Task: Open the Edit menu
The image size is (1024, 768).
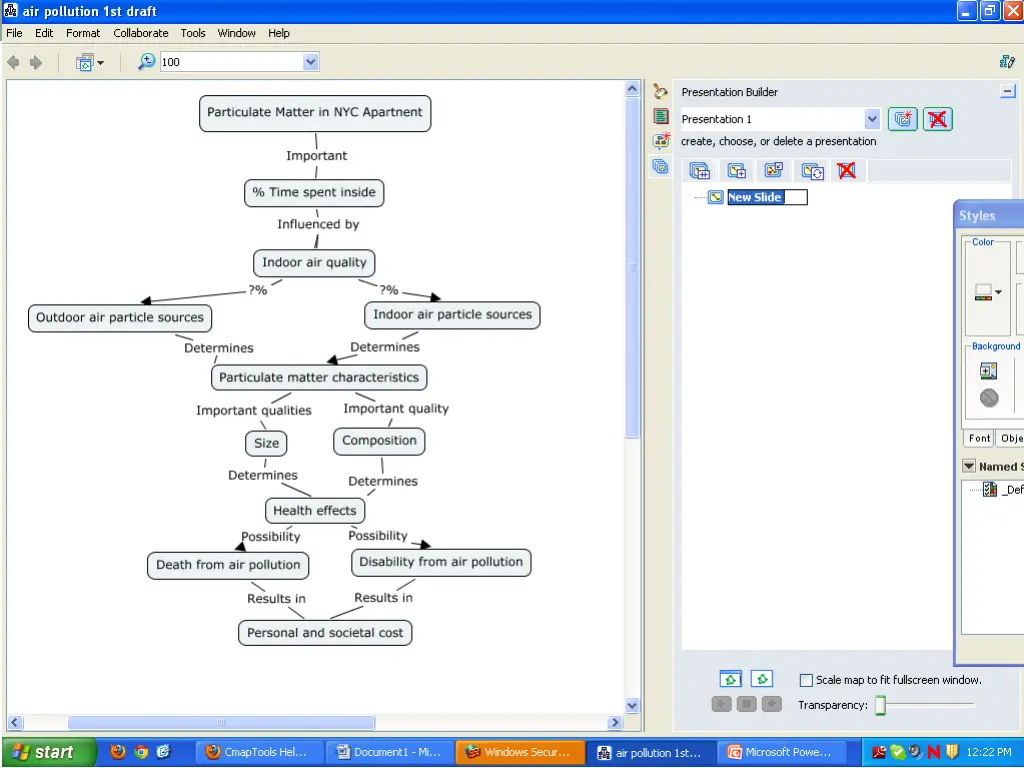Action: pyautogui.click(x=44, y=33)
